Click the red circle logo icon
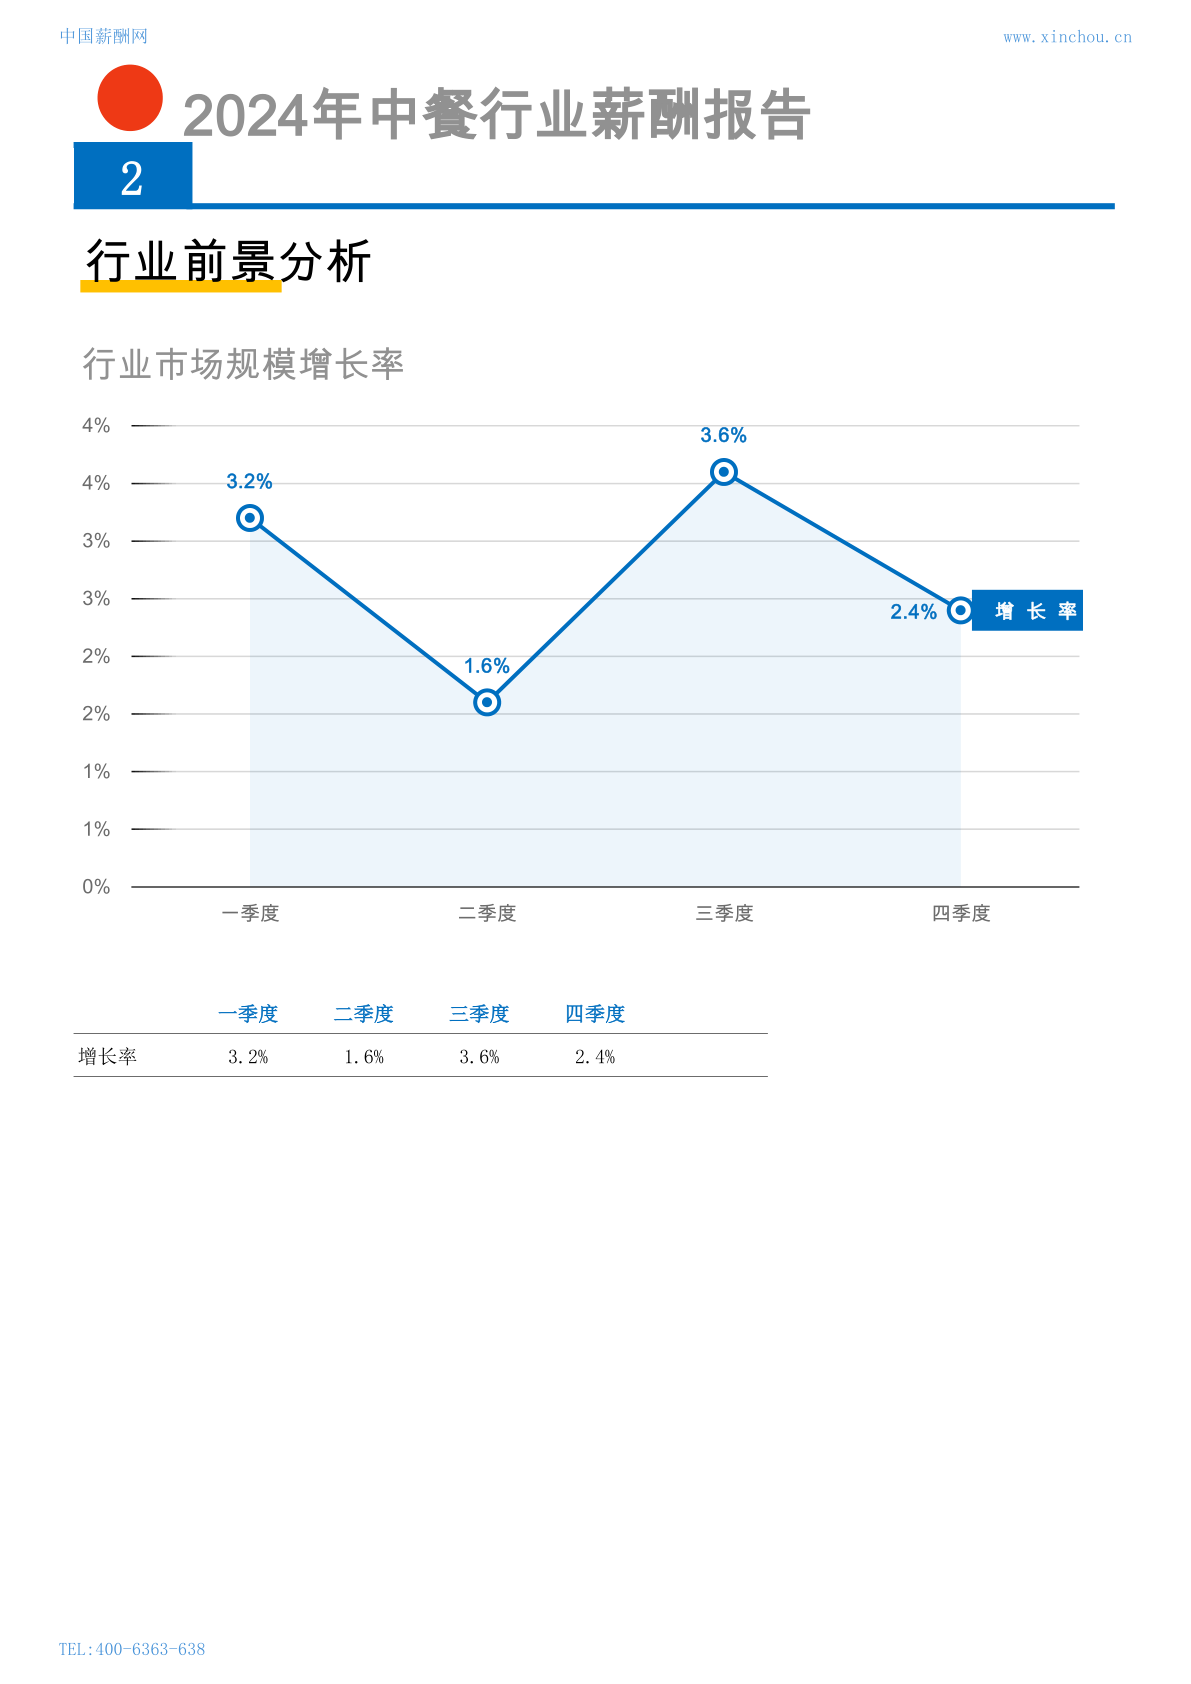Screen dimensions: 1191x1684 [x=130, y=98]
